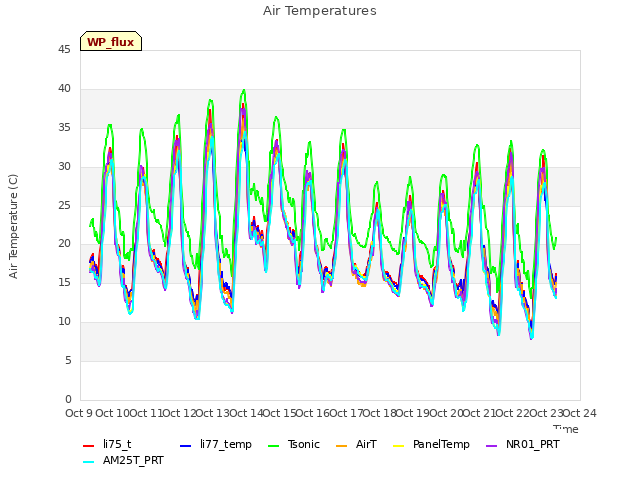640x480 pixels.
Task: Click the orange AirT color swatch
Action: (341, 446)
